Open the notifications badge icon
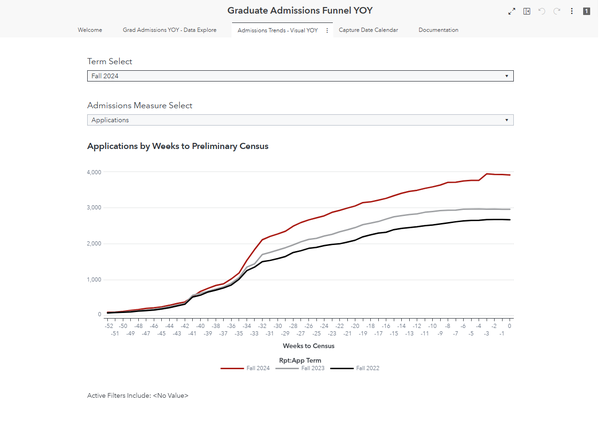Viewport: 600px width, 424px height. pos(586,11)
